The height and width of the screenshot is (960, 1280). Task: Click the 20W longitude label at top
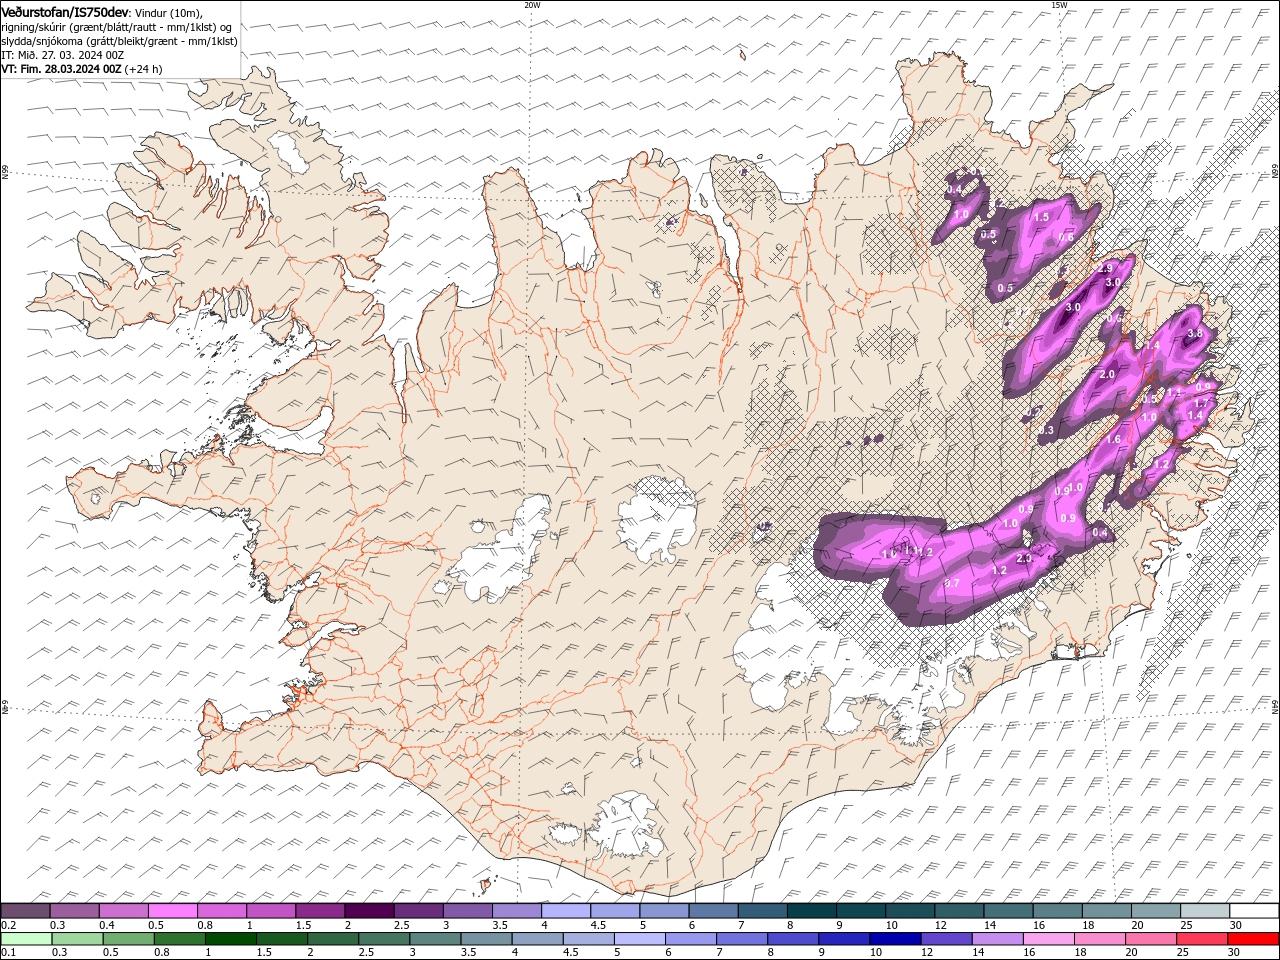click(x=532, y=4)
